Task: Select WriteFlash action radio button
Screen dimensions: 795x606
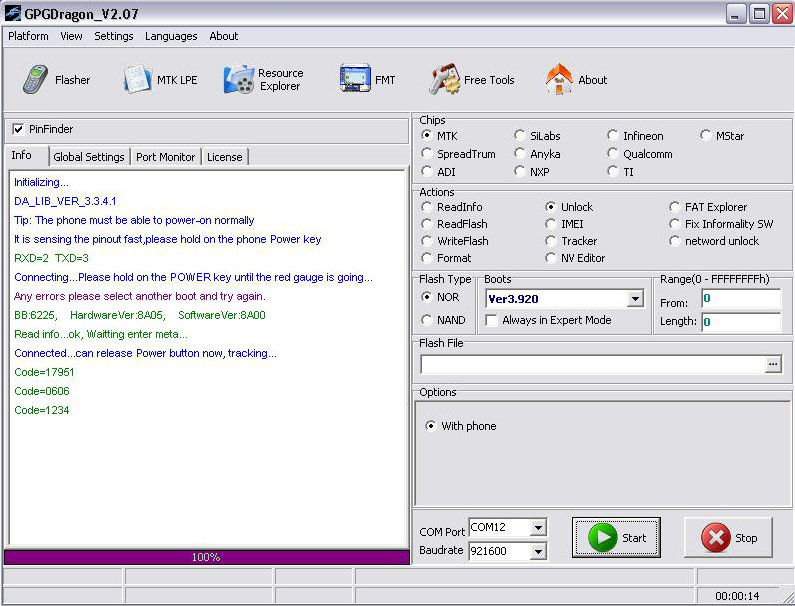Action: (427, 241)
